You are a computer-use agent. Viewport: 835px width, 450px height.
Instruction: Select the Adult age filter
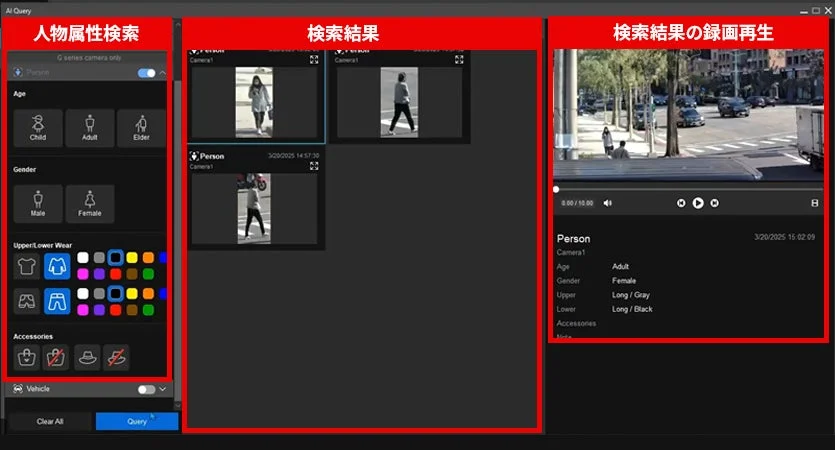point(89,128)
